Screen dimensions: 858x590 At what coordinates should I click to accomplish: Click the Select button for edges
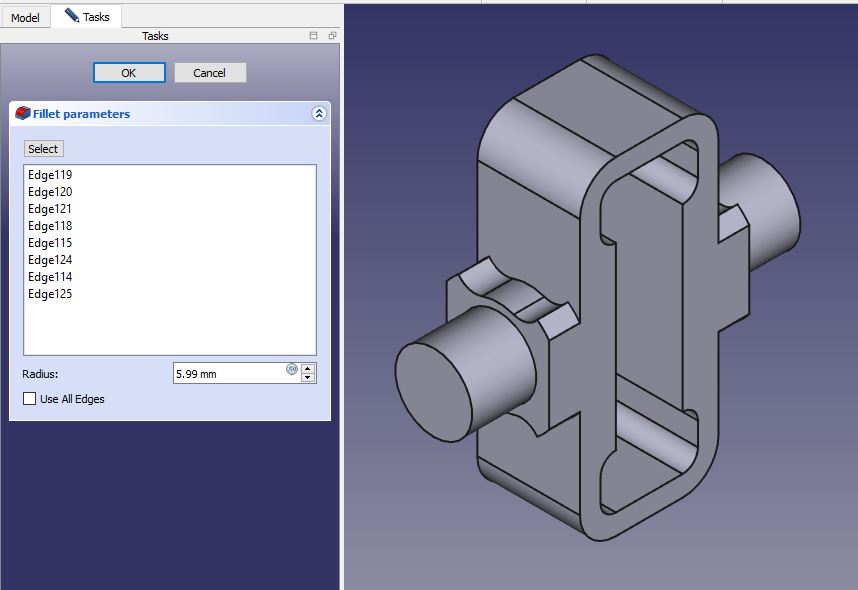point(43,149)
